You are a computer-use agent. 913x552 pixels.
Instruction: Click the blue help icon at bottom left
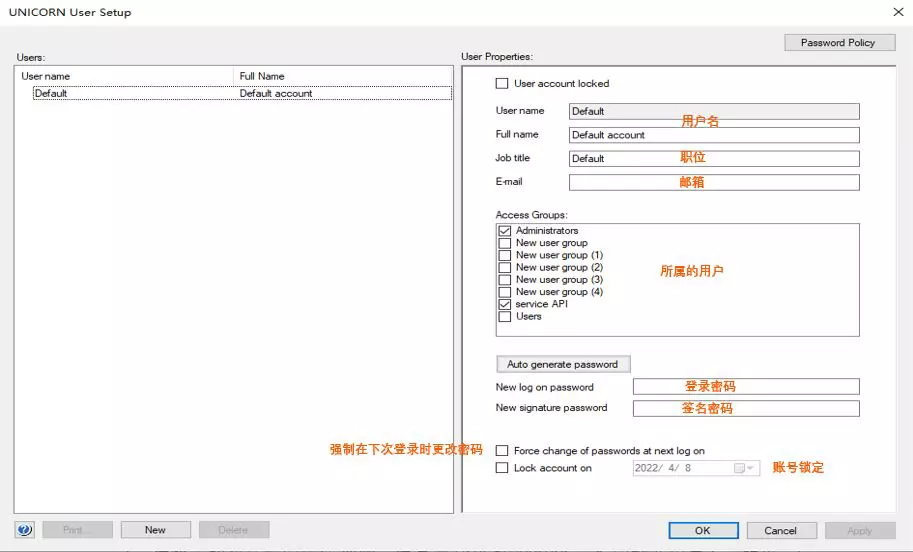[x=25, y=530]
